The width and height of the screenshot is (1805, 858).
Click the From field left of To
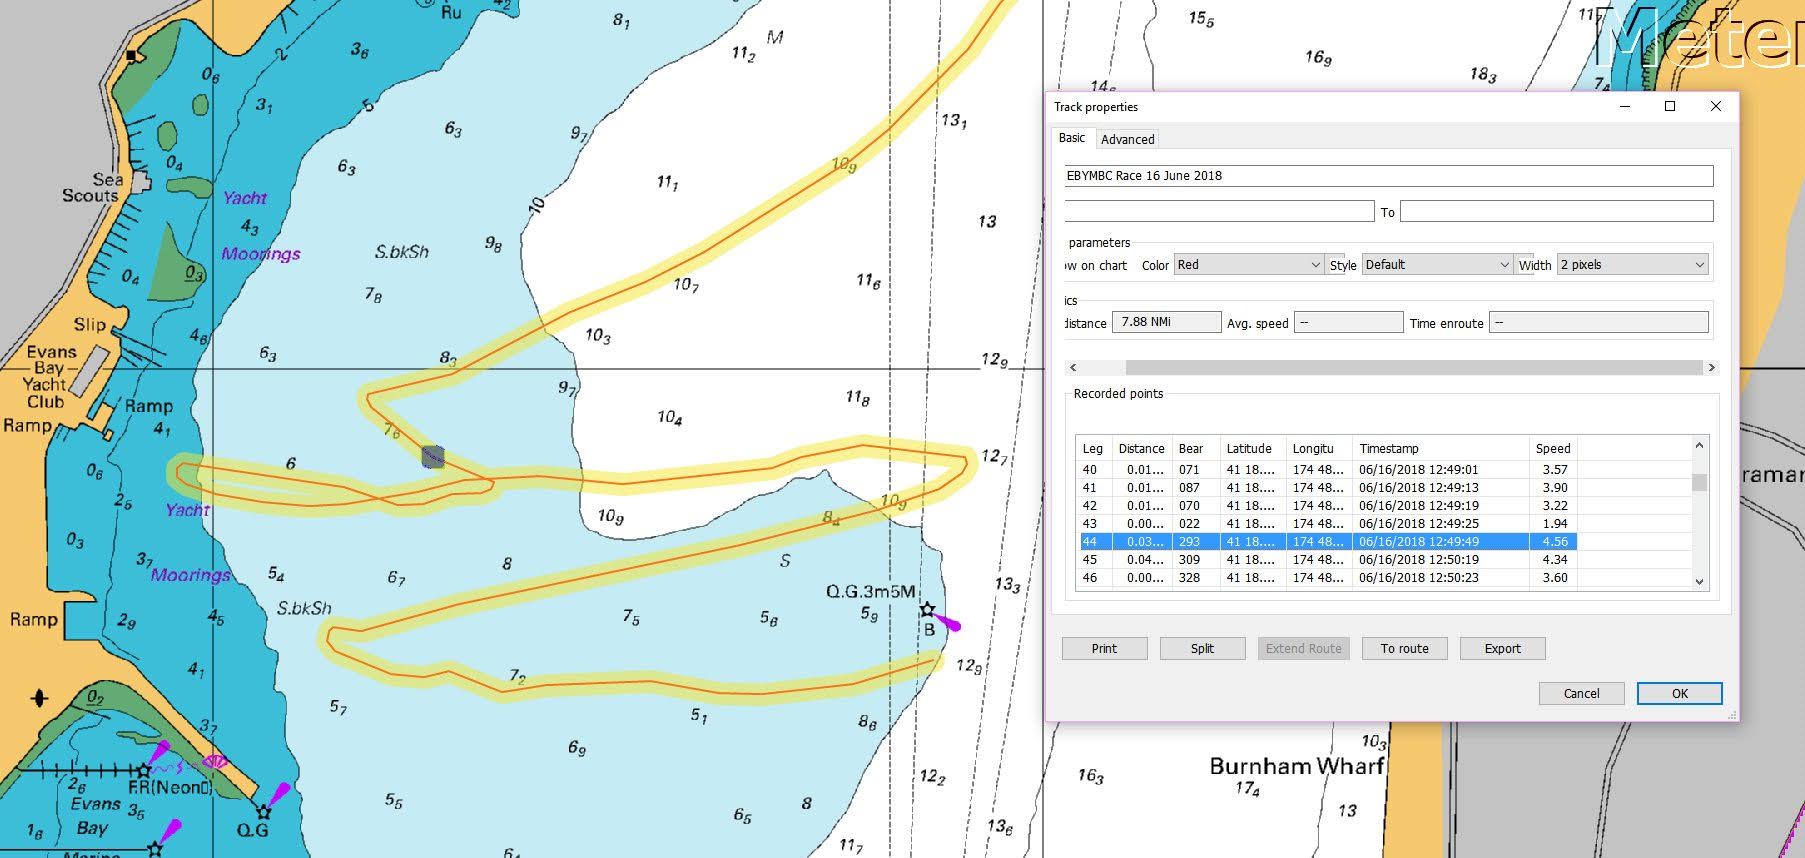pyautogui.click(x=1219, y=211)
